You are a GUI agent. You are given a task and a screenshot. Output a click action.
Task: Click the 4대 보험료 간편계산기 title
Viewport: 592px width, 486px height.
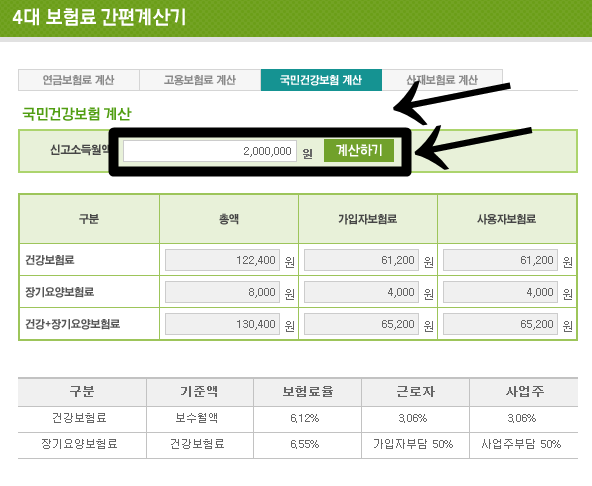pos(99,17)
